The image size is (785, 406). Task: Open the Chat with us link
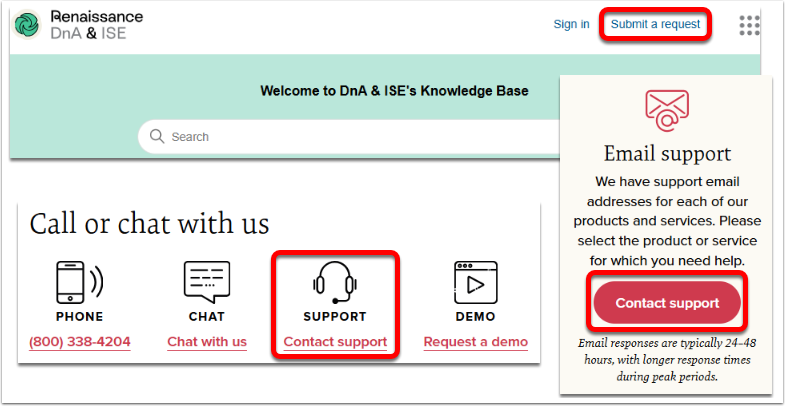pyautogui.click(x=207, y=342)
